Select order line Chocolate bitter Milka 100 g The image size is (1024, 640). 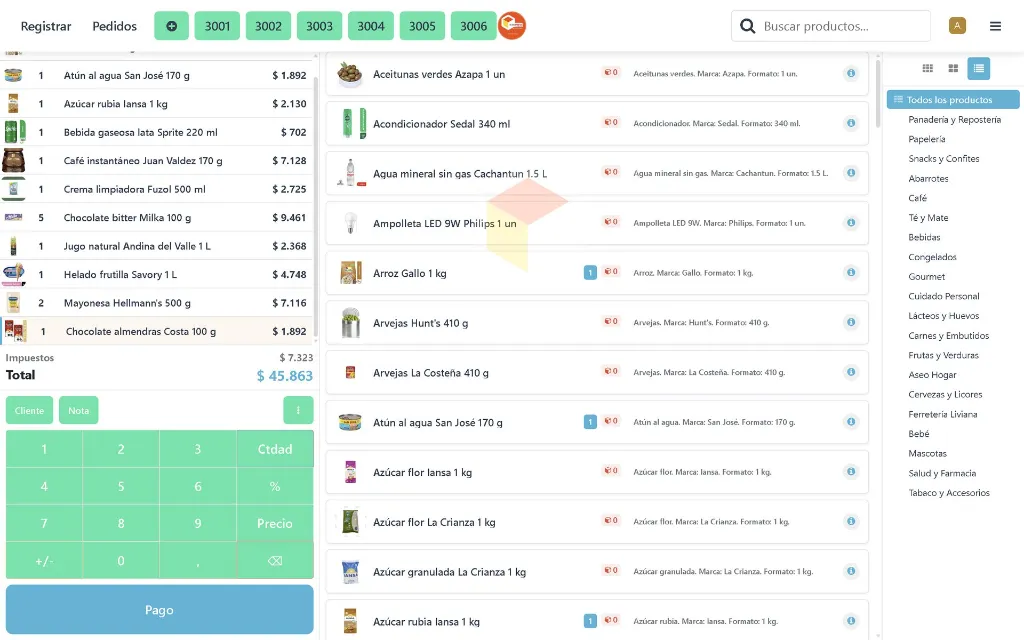157,217
